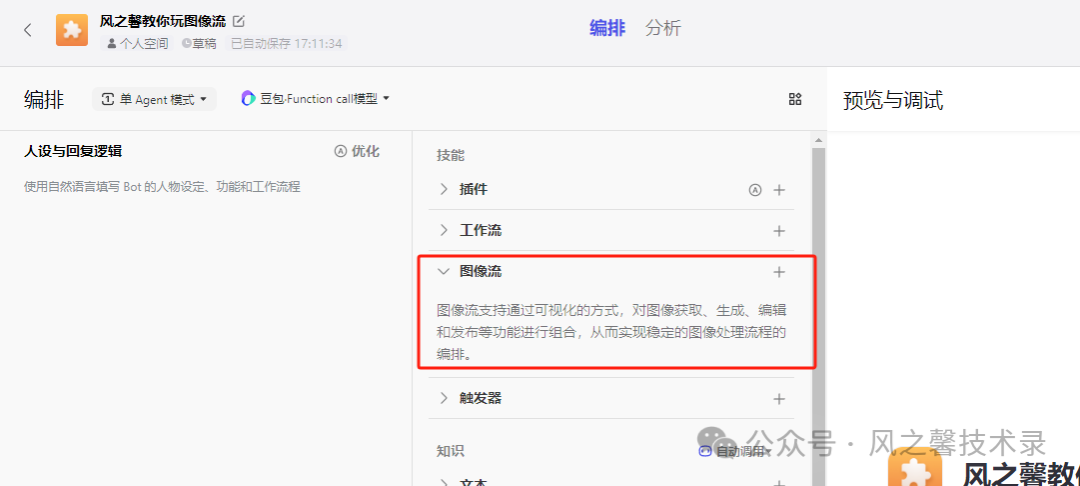Go back using the left arrow icon
The height and width of the screenshot is (486, 1080).
click(x=28, y=30)
